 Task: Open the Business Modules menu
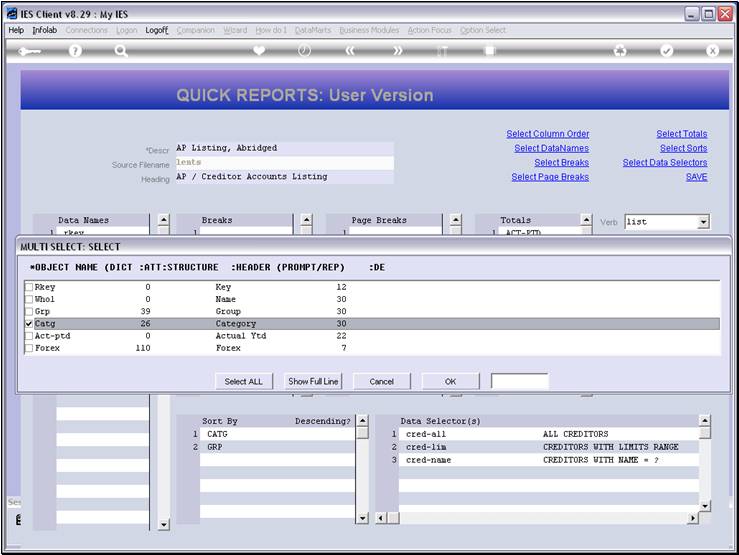point(369,30)
